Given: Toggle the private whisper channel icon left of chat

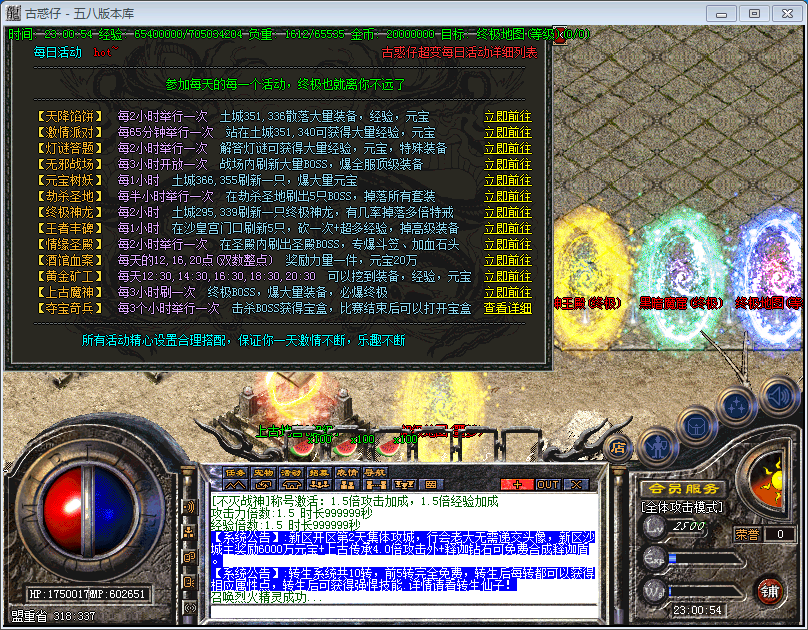Looking at the screenshot, I should pyautogui.click(x=189, y=582).
